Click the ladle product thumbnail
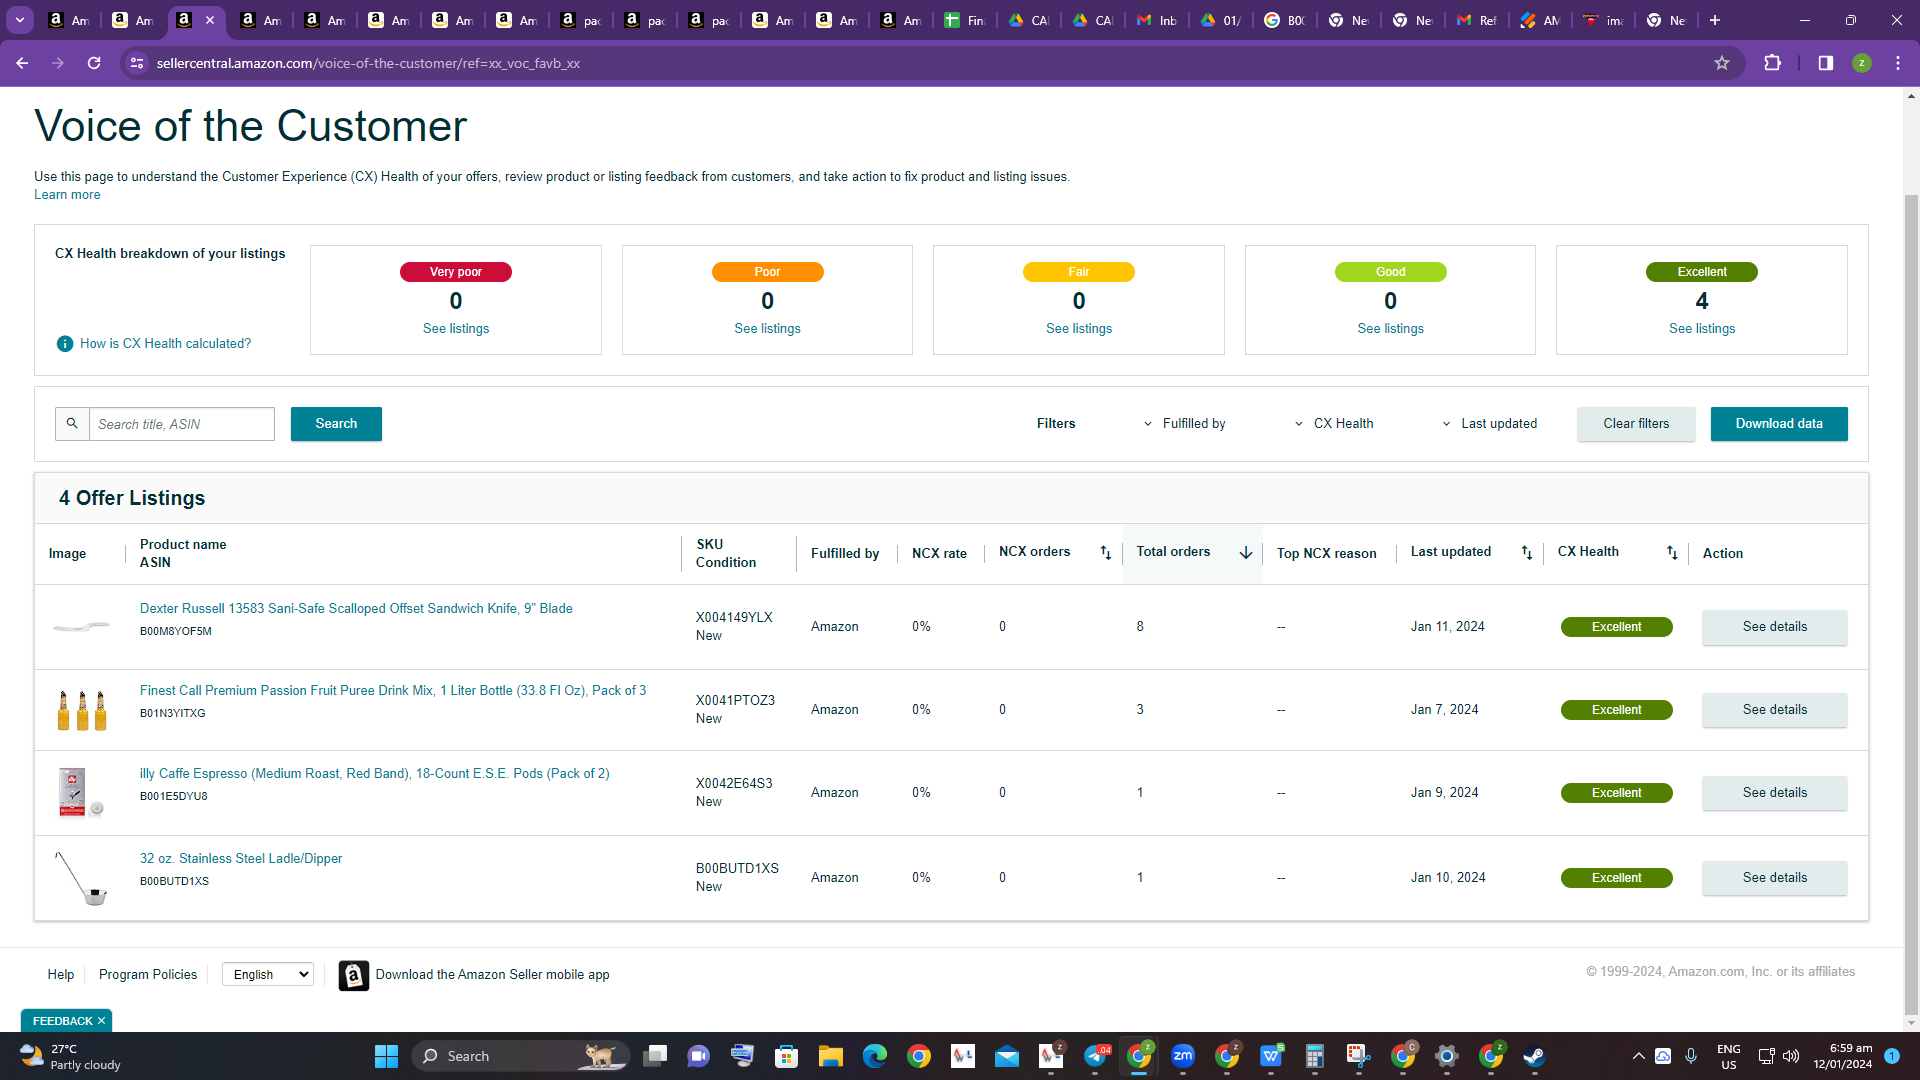Screen dimensions: 1920x1080 (81, 878)
